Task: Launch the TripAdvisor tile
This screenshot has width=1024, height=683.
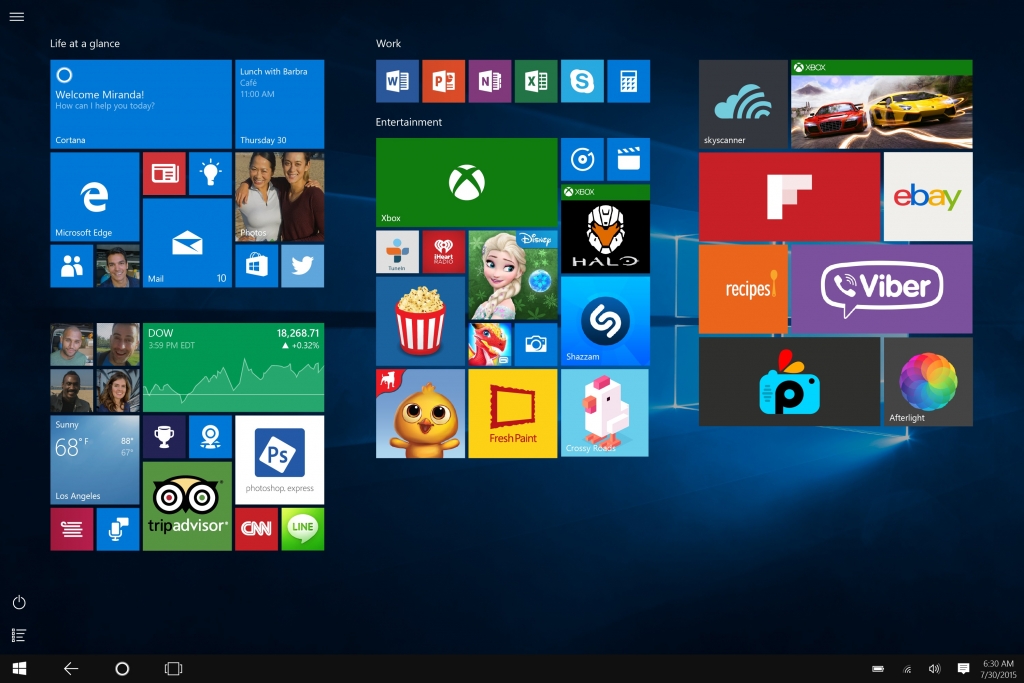Action: tap(187, 506)
